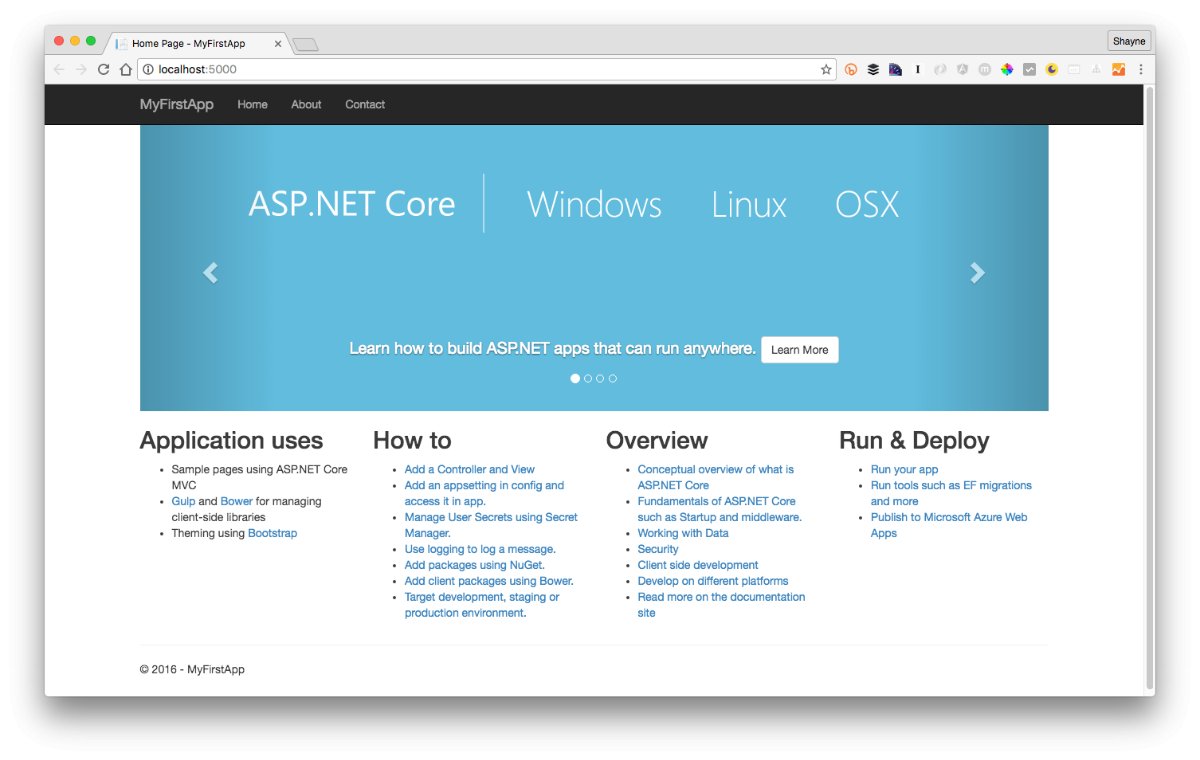Reload the page with the refresh icon
The width and height of the screenshot is (1200, 760).
coord(103,70)
